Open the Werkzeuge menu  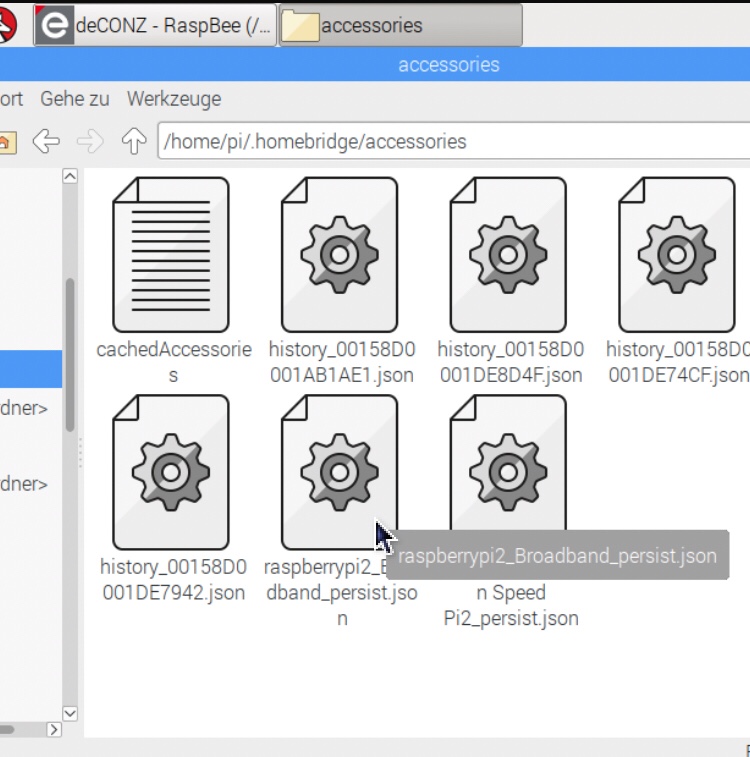[174, 99]
